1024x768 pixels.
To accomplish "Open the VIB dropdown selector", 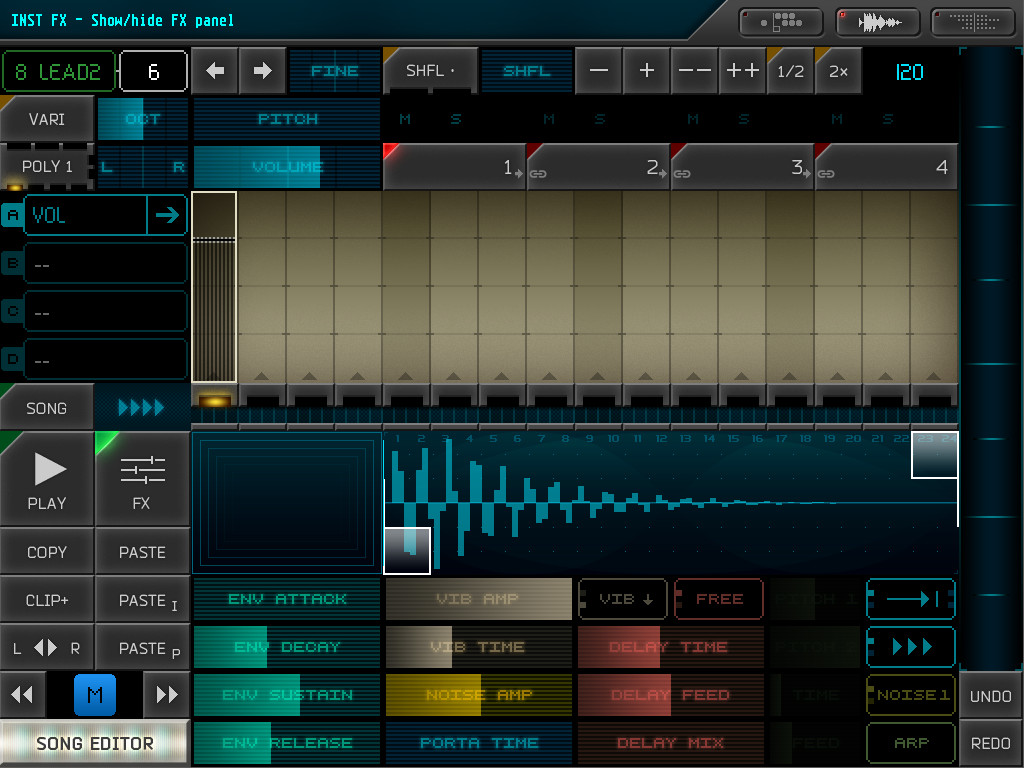I will [x=622, y=598].
